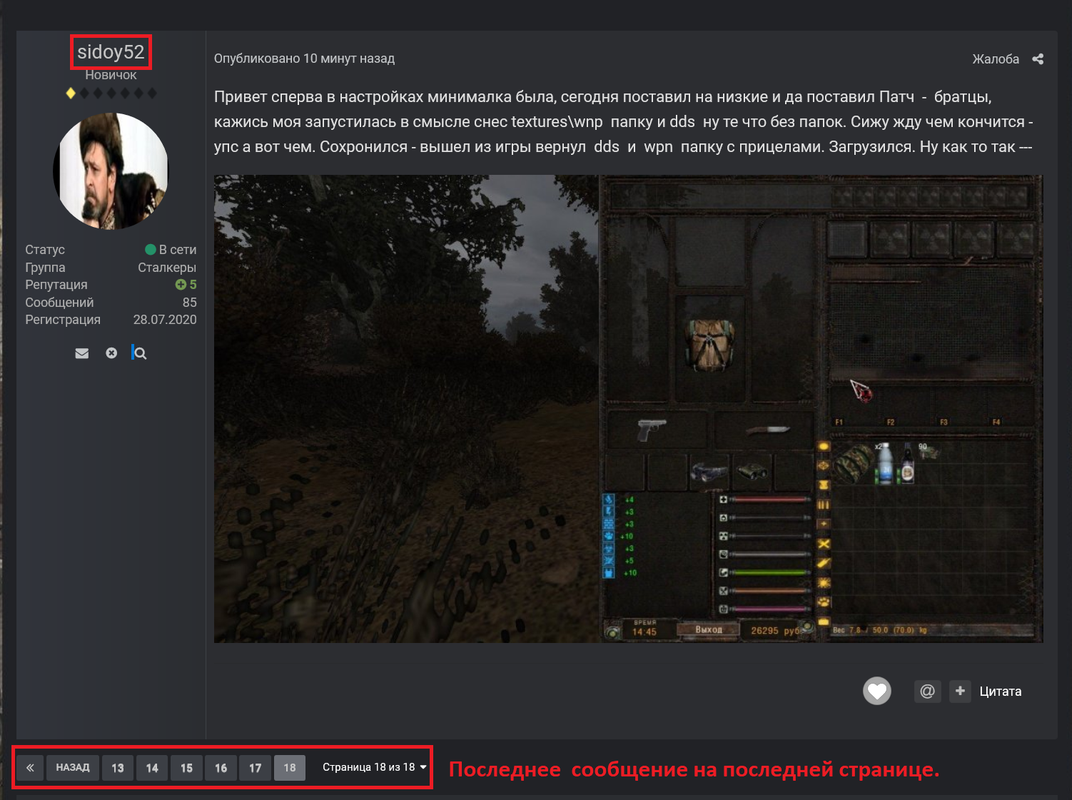
Task: Ignore user with the circled X icon
Action: [111, 353]
